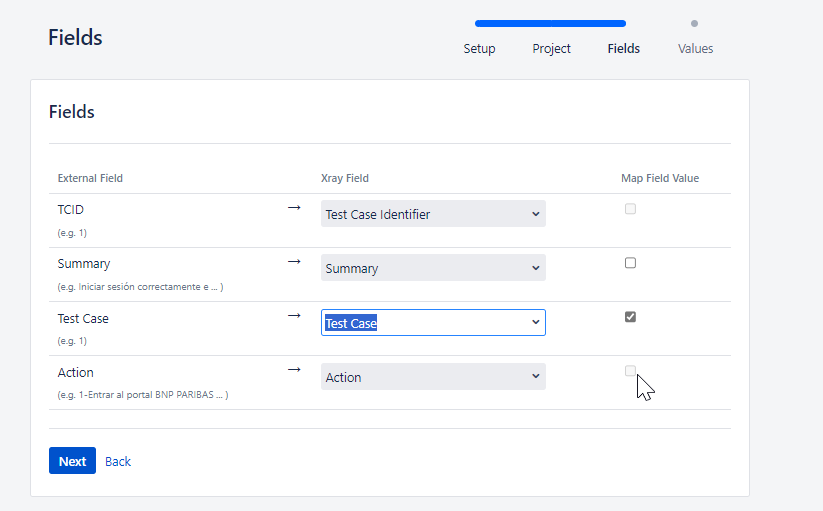Toggle Map Field Value checkbox for TCID
Viewport: 823px width, 511px height.
coord(630,209)
